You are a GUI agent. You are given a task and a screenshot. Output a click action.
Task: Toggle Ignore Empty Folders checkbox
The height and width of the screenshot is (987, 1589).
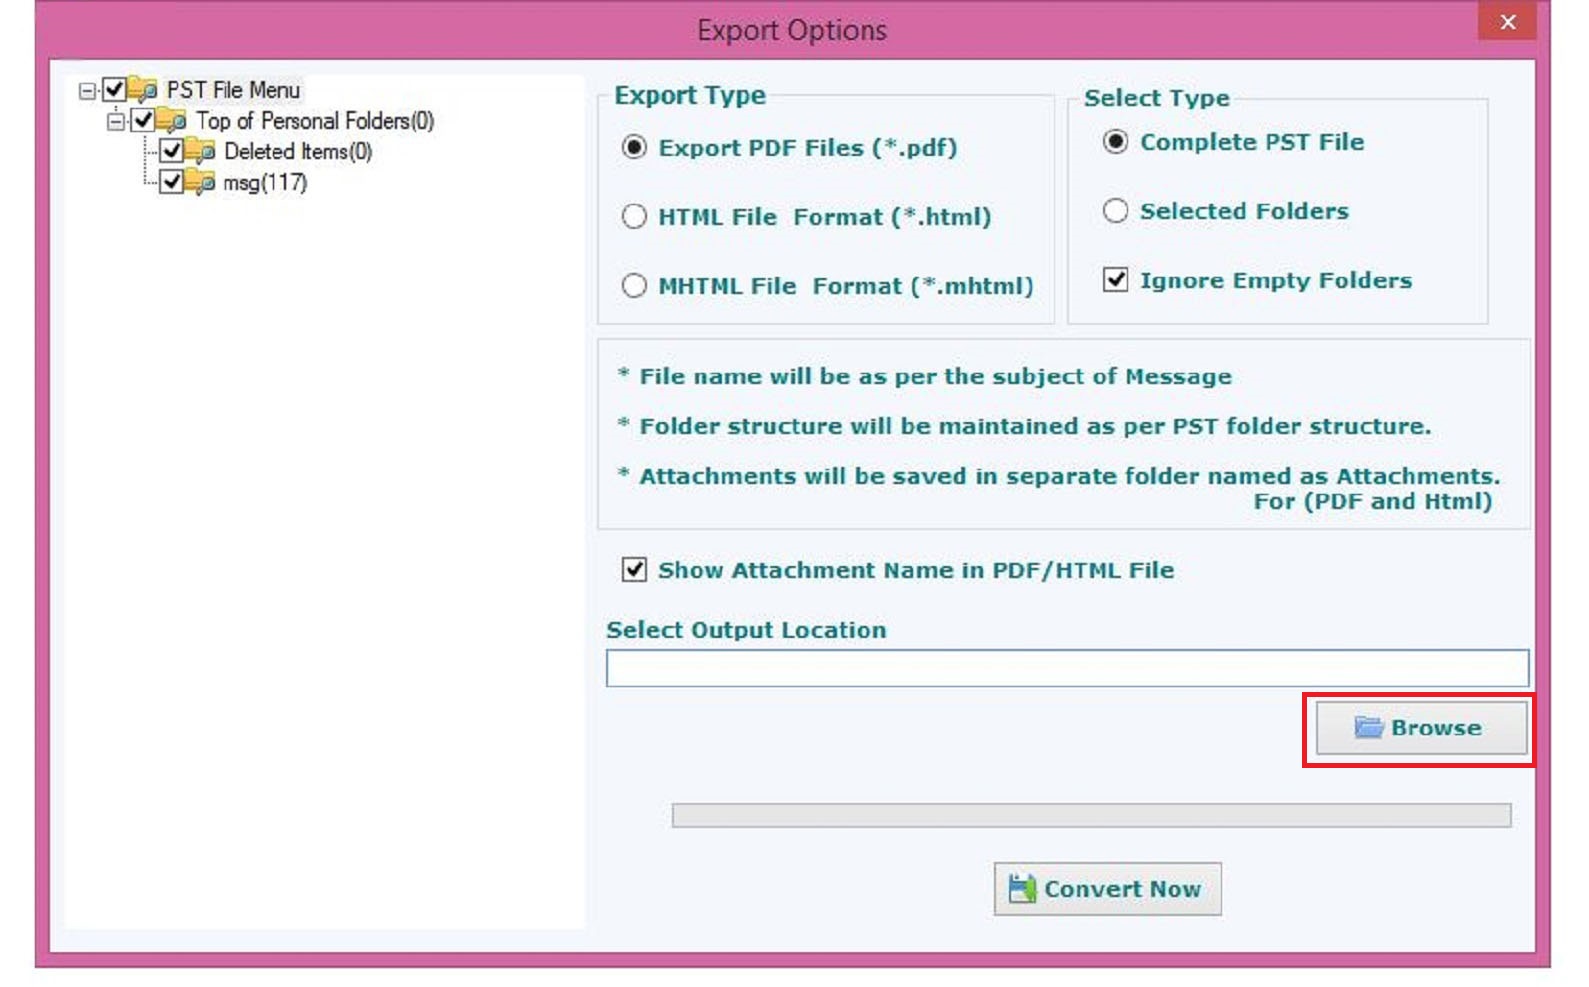(x=1115, y=280)
